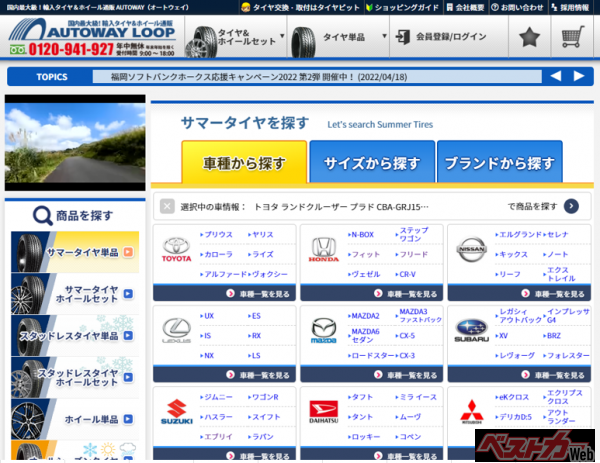Click the Suzuki logo

176,412
